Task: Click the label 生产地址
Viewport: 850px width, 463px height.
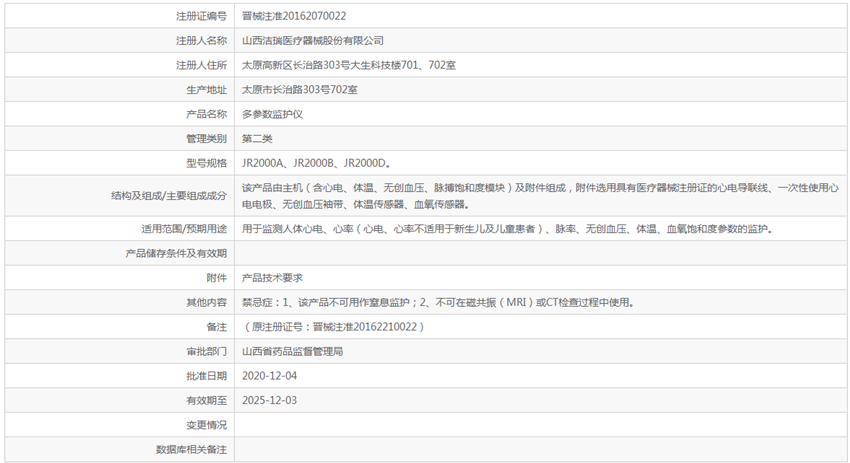Action: tap(207, 89)
